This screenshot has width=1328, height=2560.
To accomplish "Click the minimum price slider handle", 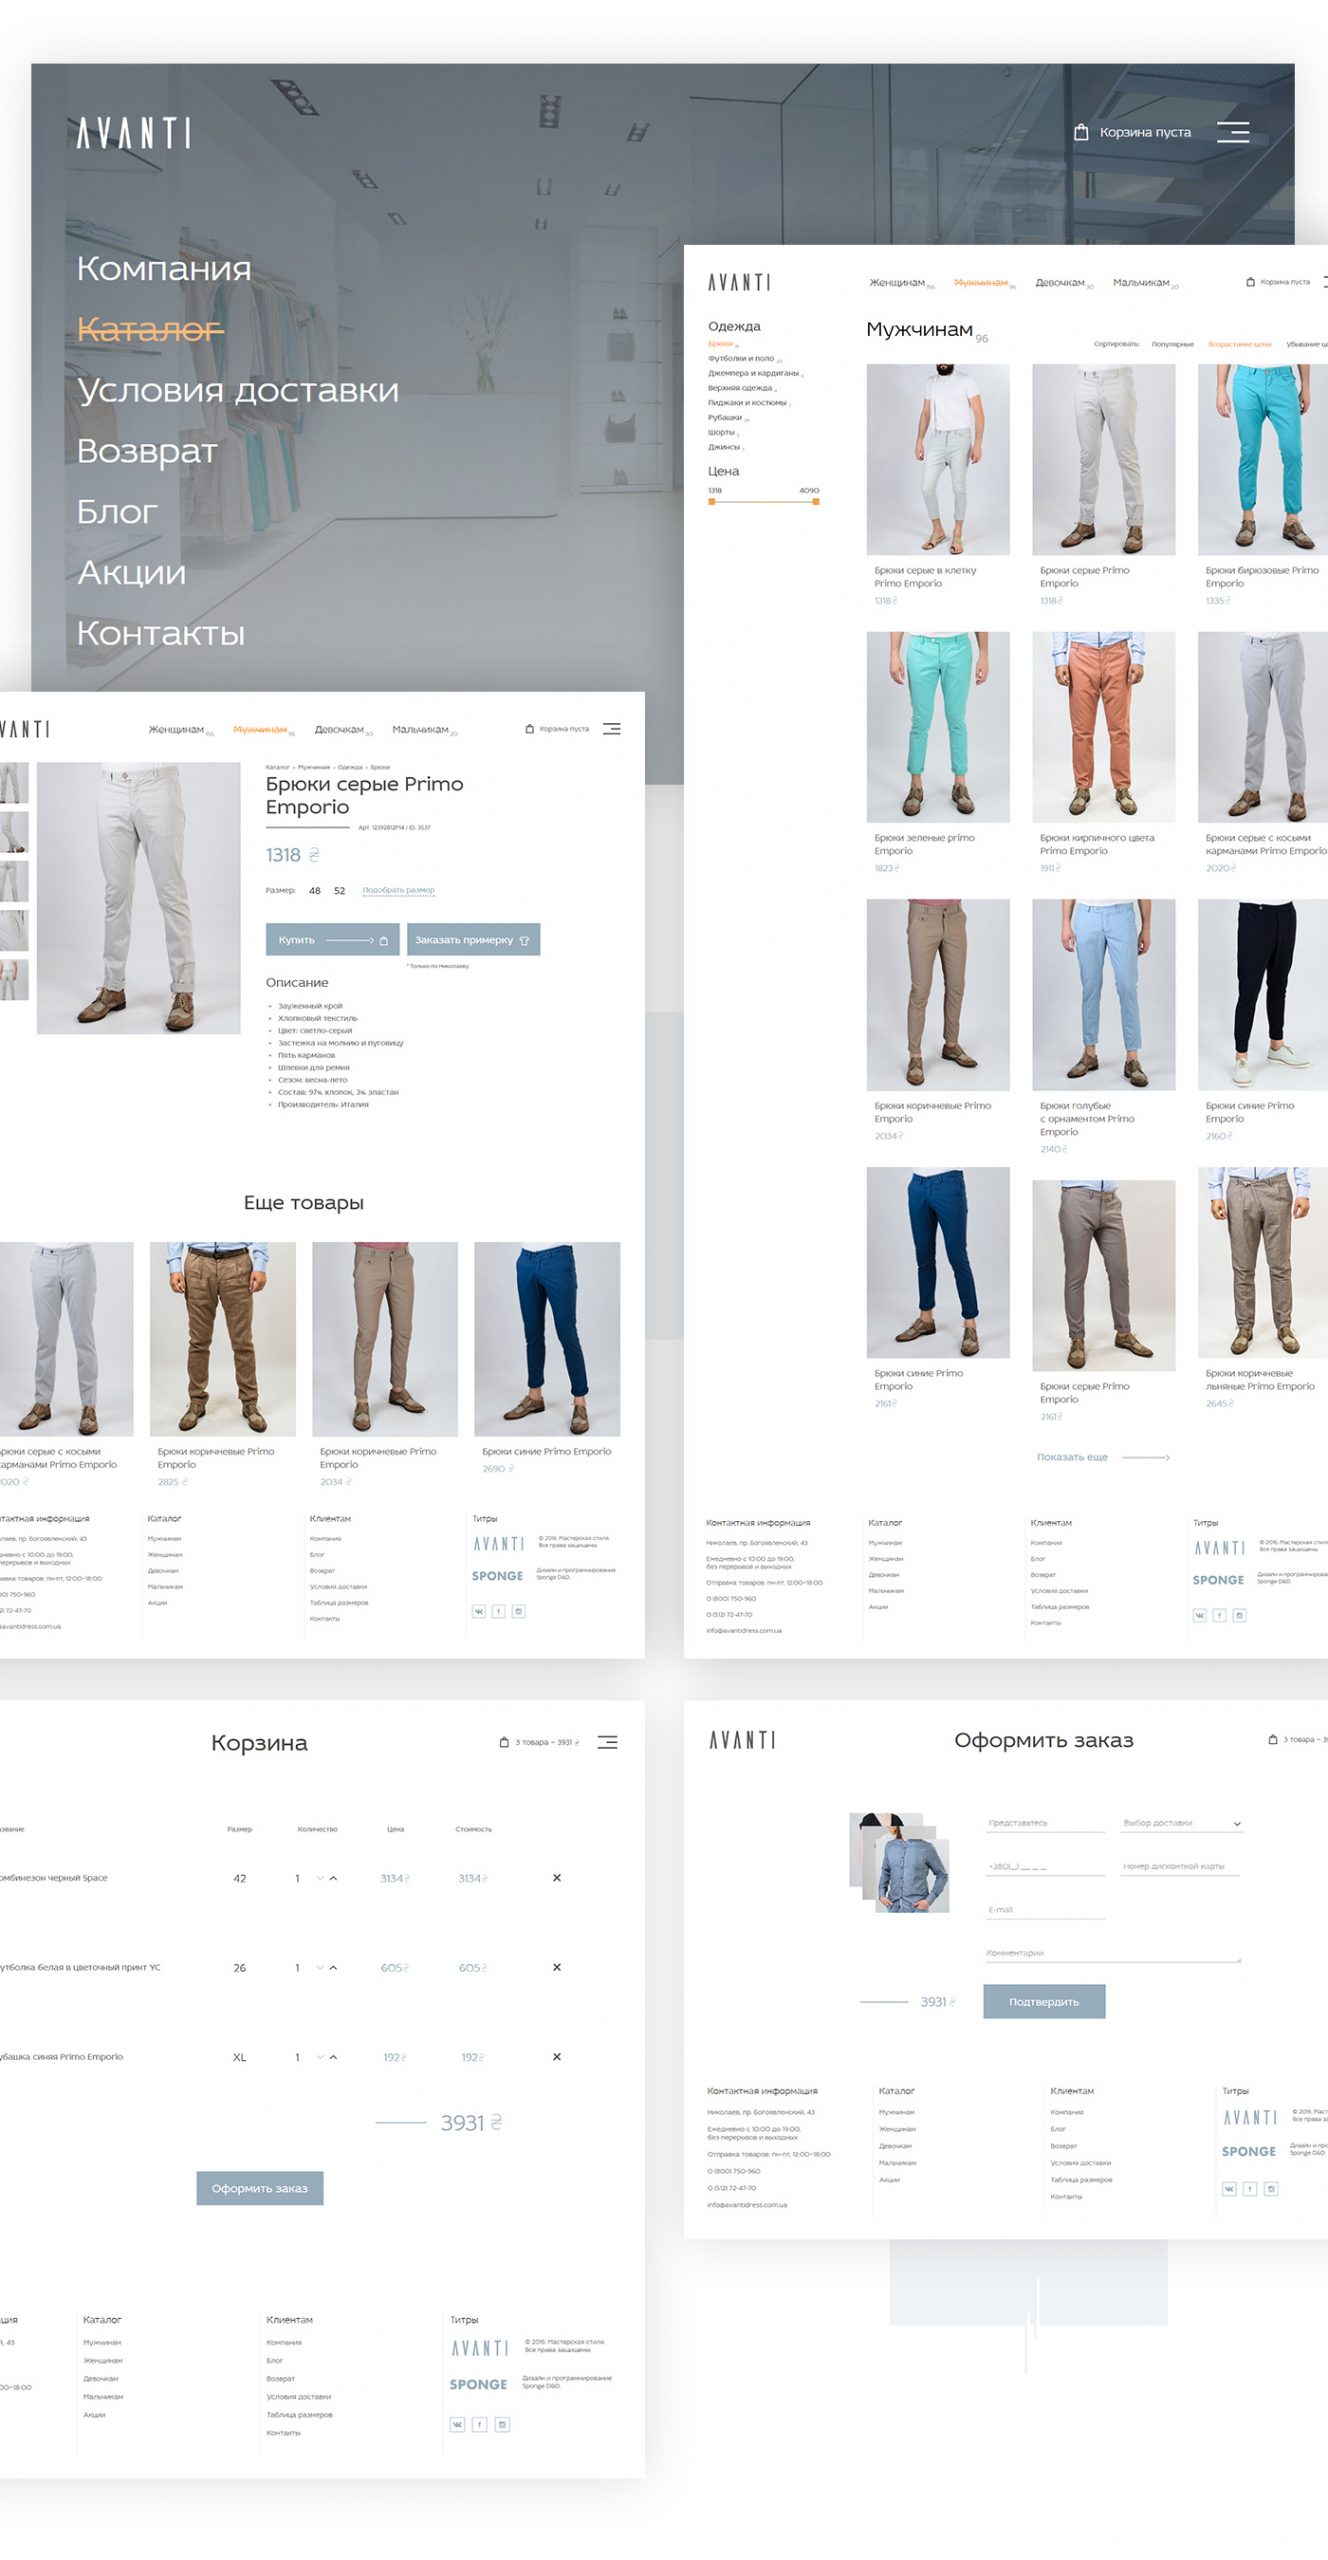I will [x=712, y=502].
